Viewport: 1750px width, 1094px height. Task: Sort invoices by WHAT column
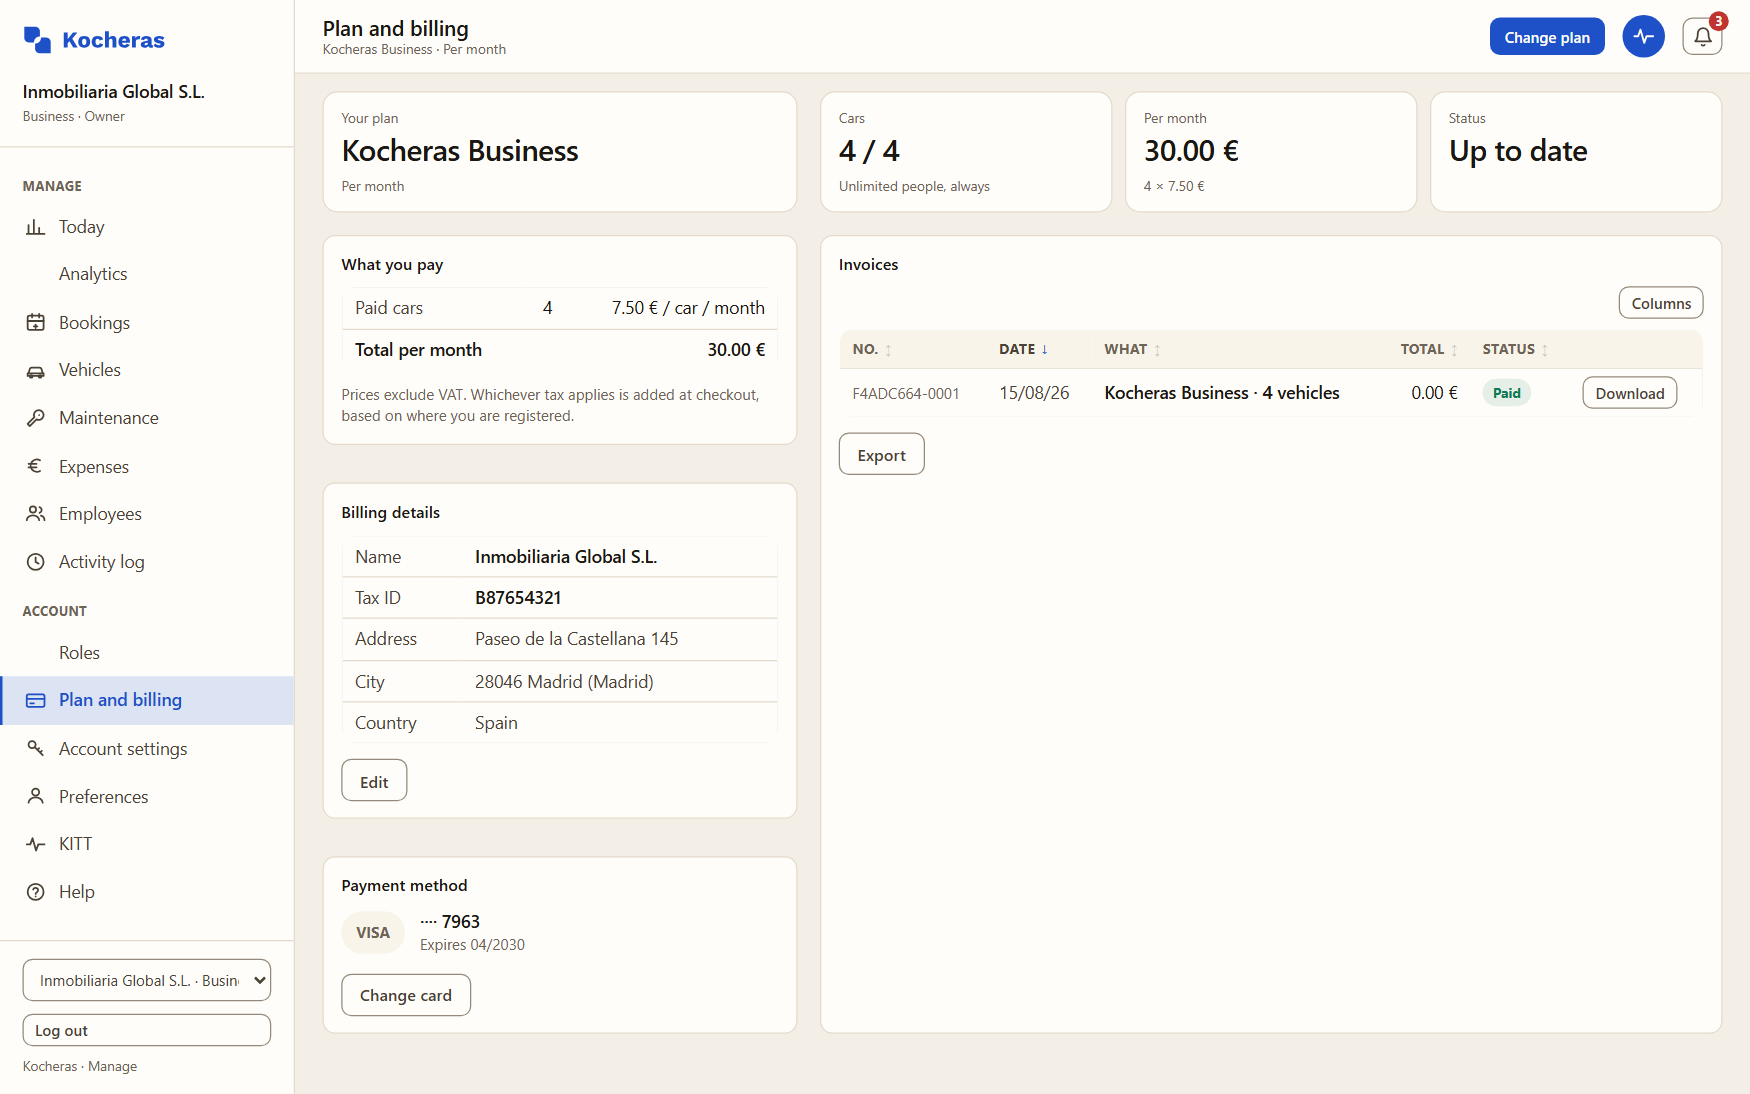(x=1132, y=349)
